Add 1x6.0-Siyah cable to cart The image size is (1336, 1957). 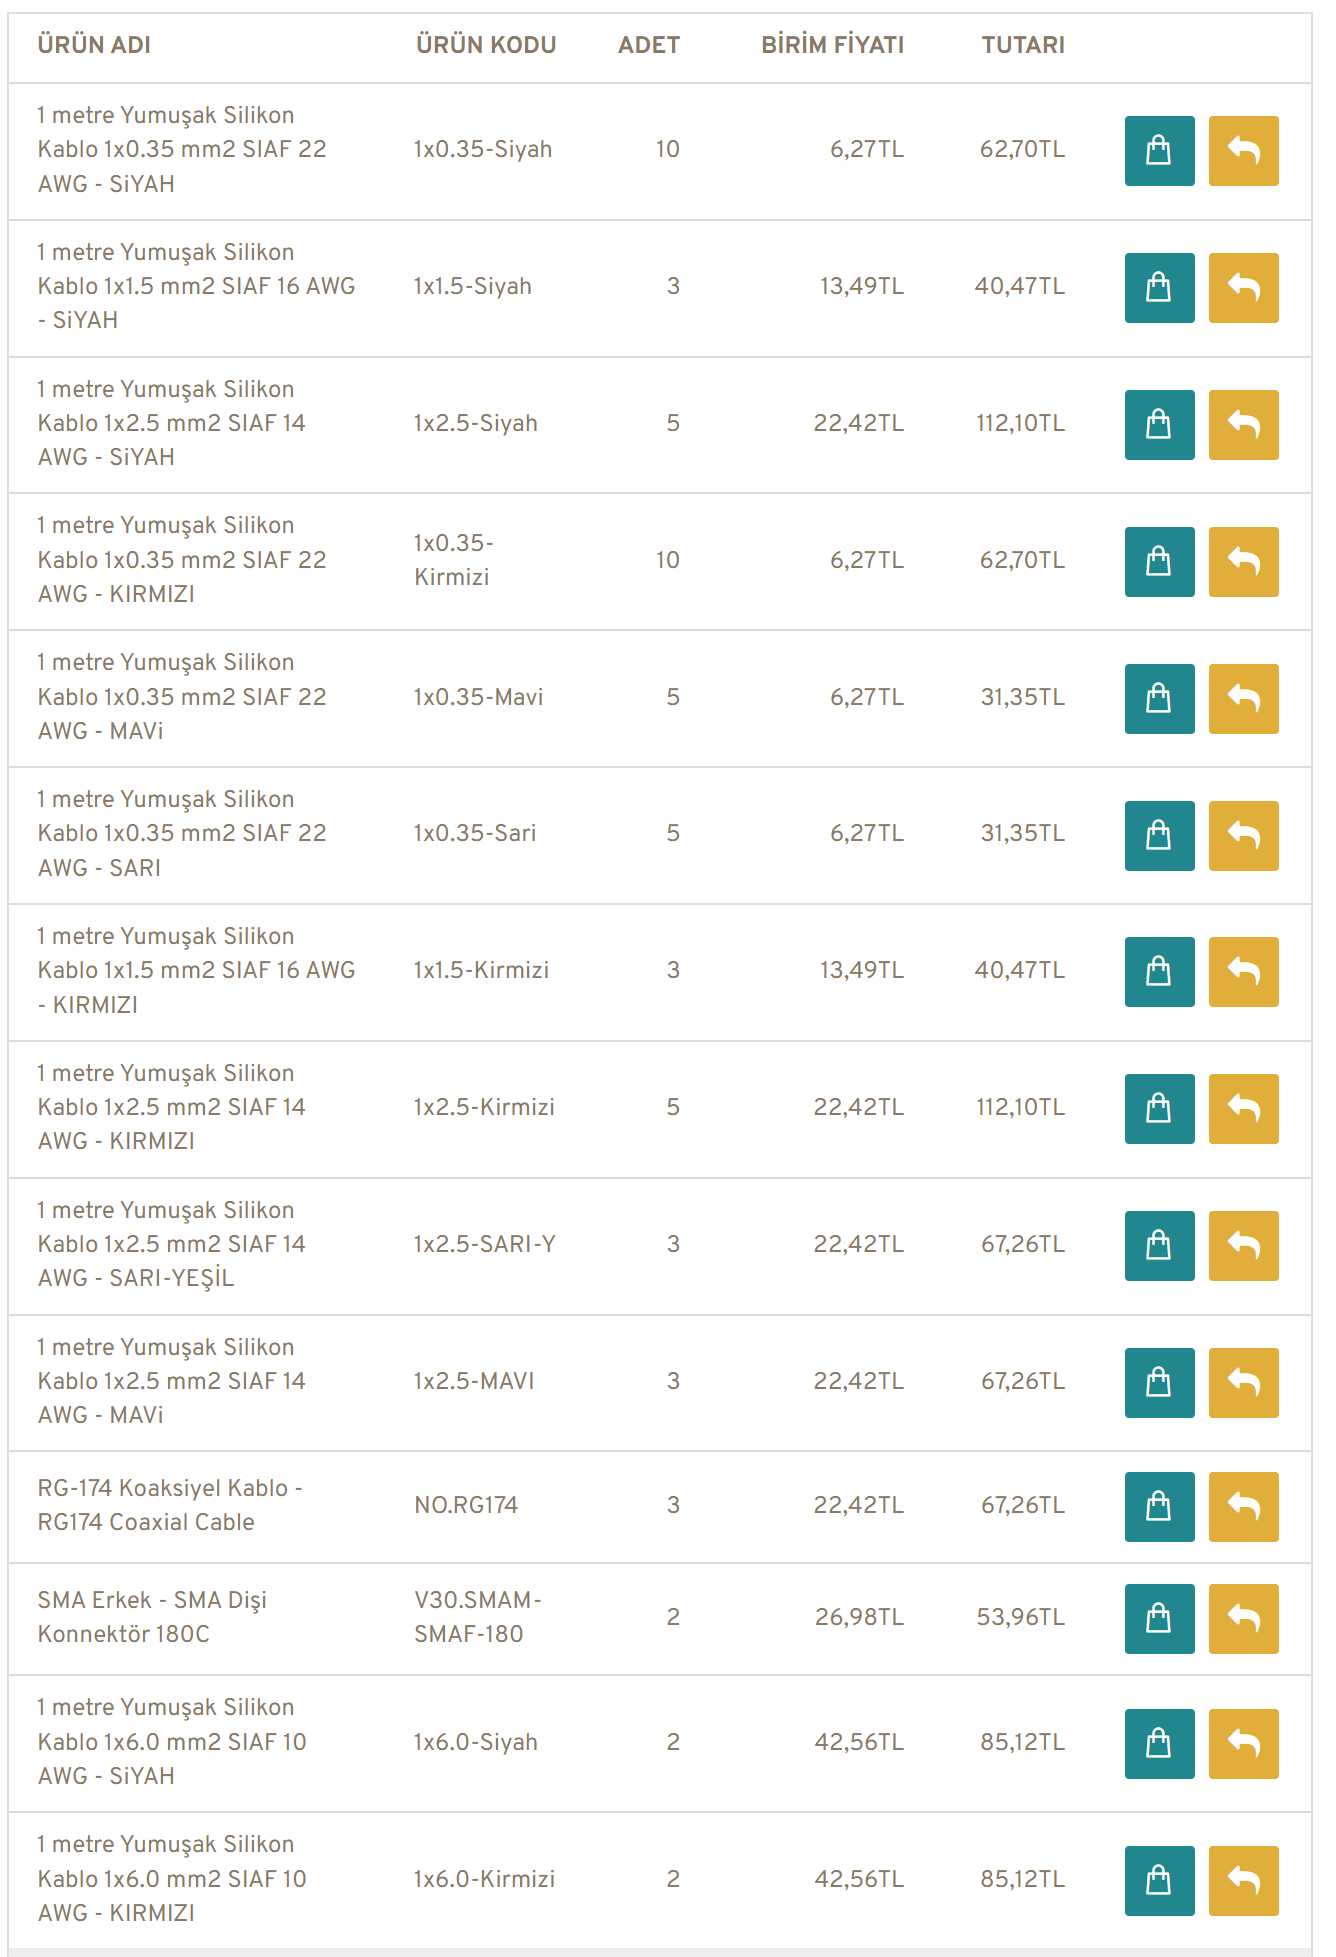[x=1159, y=1744]
